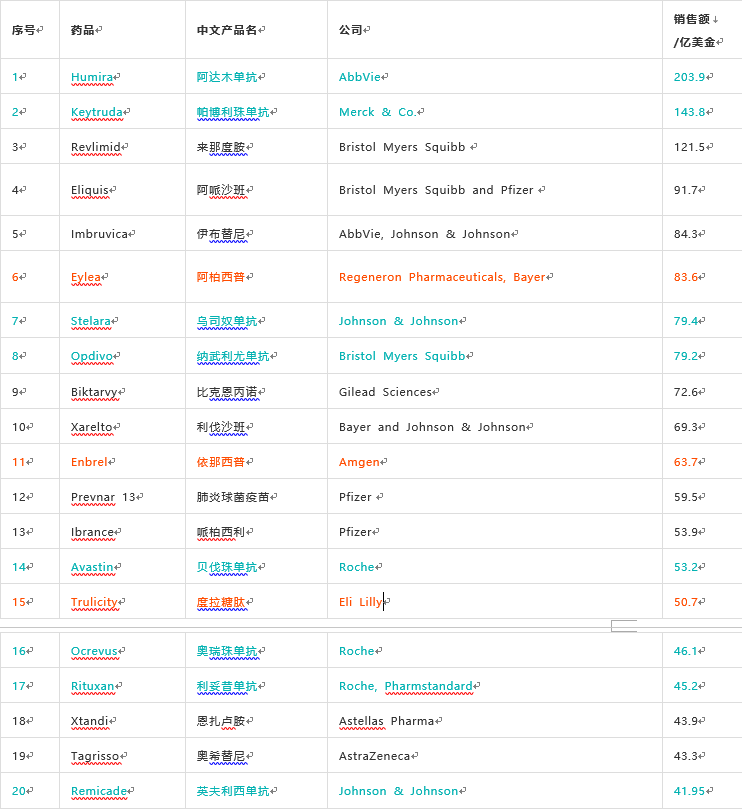Click the orange Eylea drug name
Screen dimensions: 742x810
(87, 277)
